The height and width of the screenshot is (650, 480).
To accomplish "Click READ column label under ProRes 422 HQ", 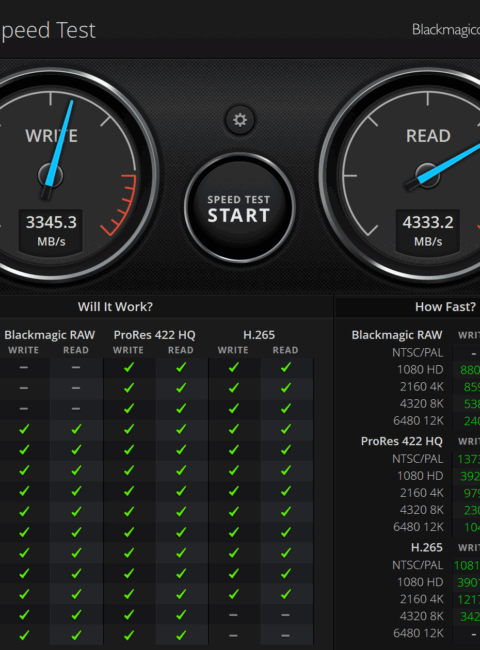I will point(181,350).
